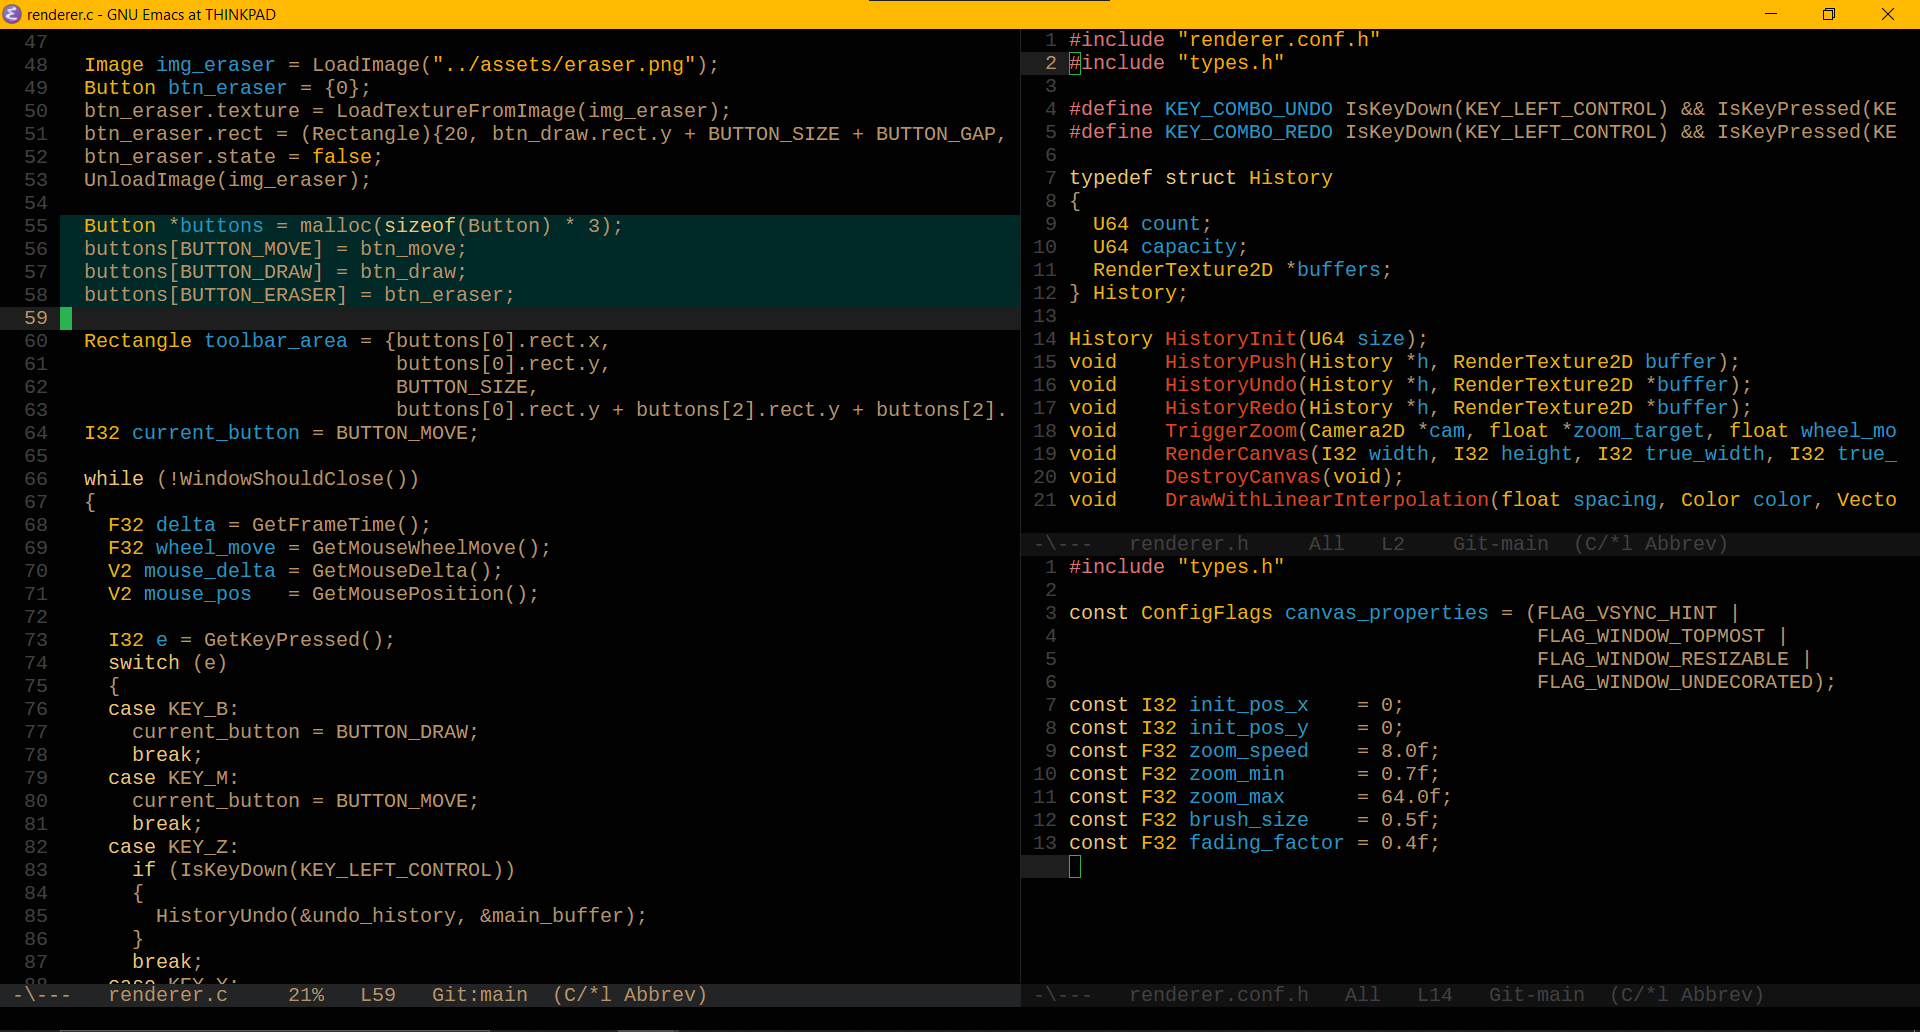Click GetMouseWheelMove call on line 69
Image resolution: width=1920 pixels, height=1032 pixels.
pos(414,548)
